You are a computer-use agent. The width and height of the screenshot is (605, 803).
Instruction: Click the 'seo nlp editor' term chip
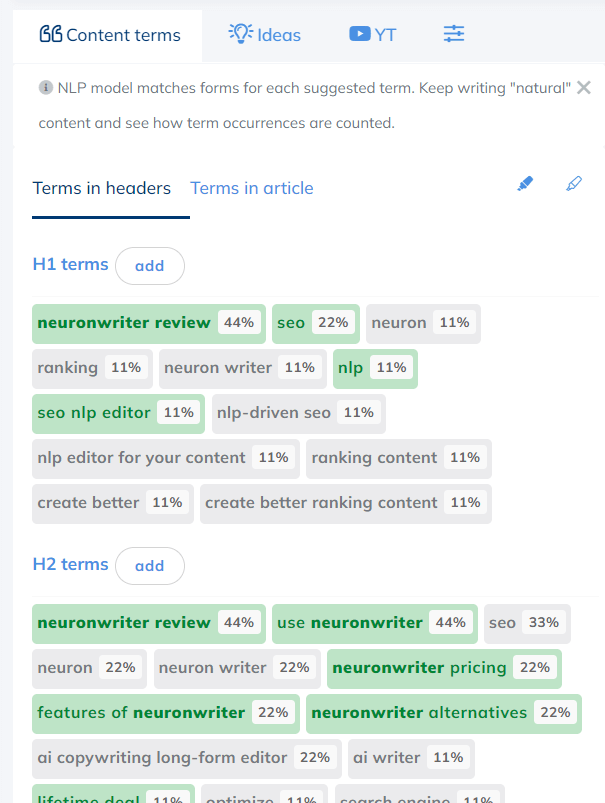tap(117, 412)
